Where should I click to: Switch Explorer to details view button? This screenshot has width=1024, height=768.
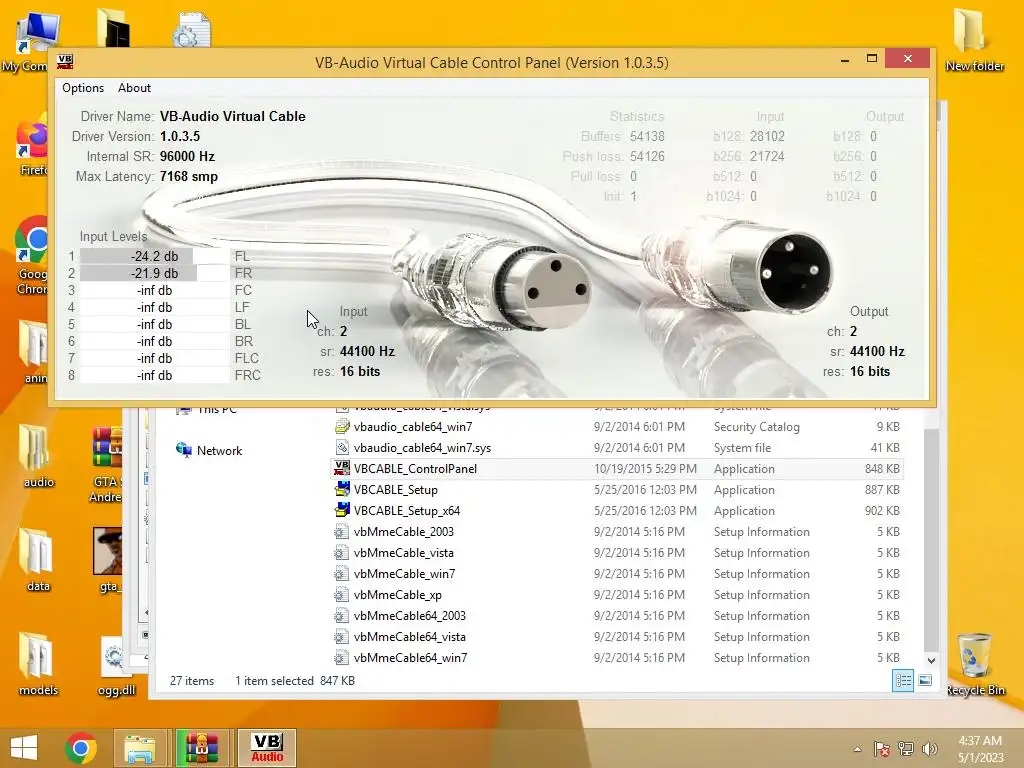tap(903, 680)
